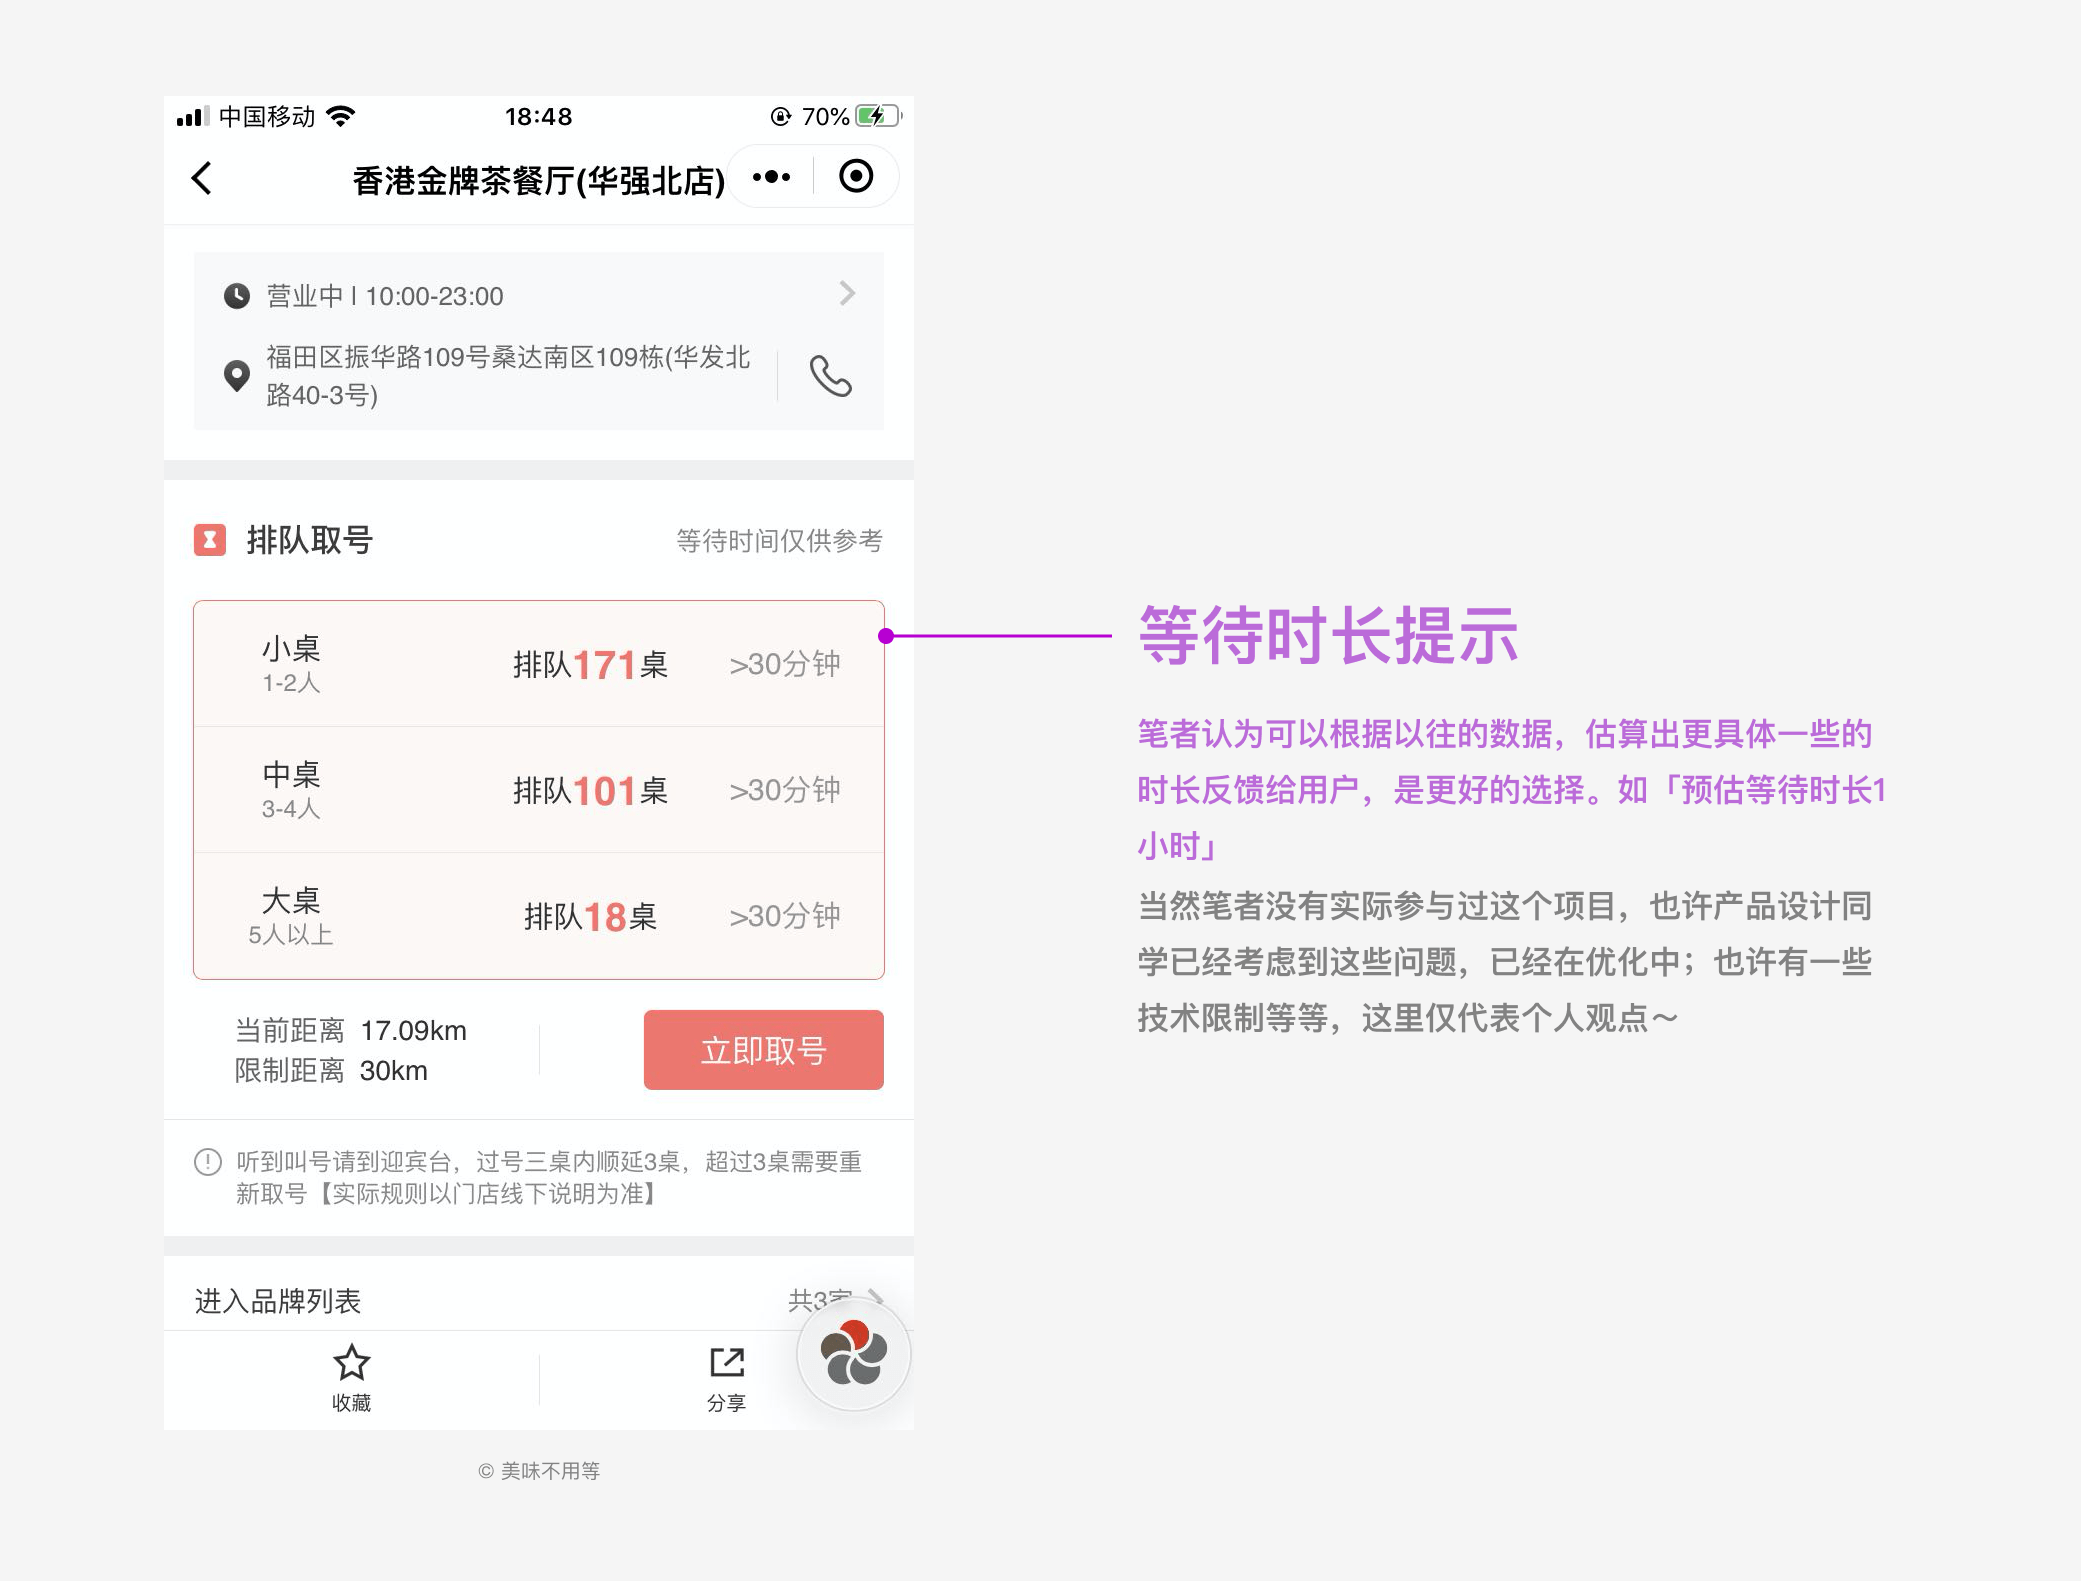Select the 中桌 3-4人 queue row
The height and width of the screenshot is (1581, 2081).
pos(538,790)
